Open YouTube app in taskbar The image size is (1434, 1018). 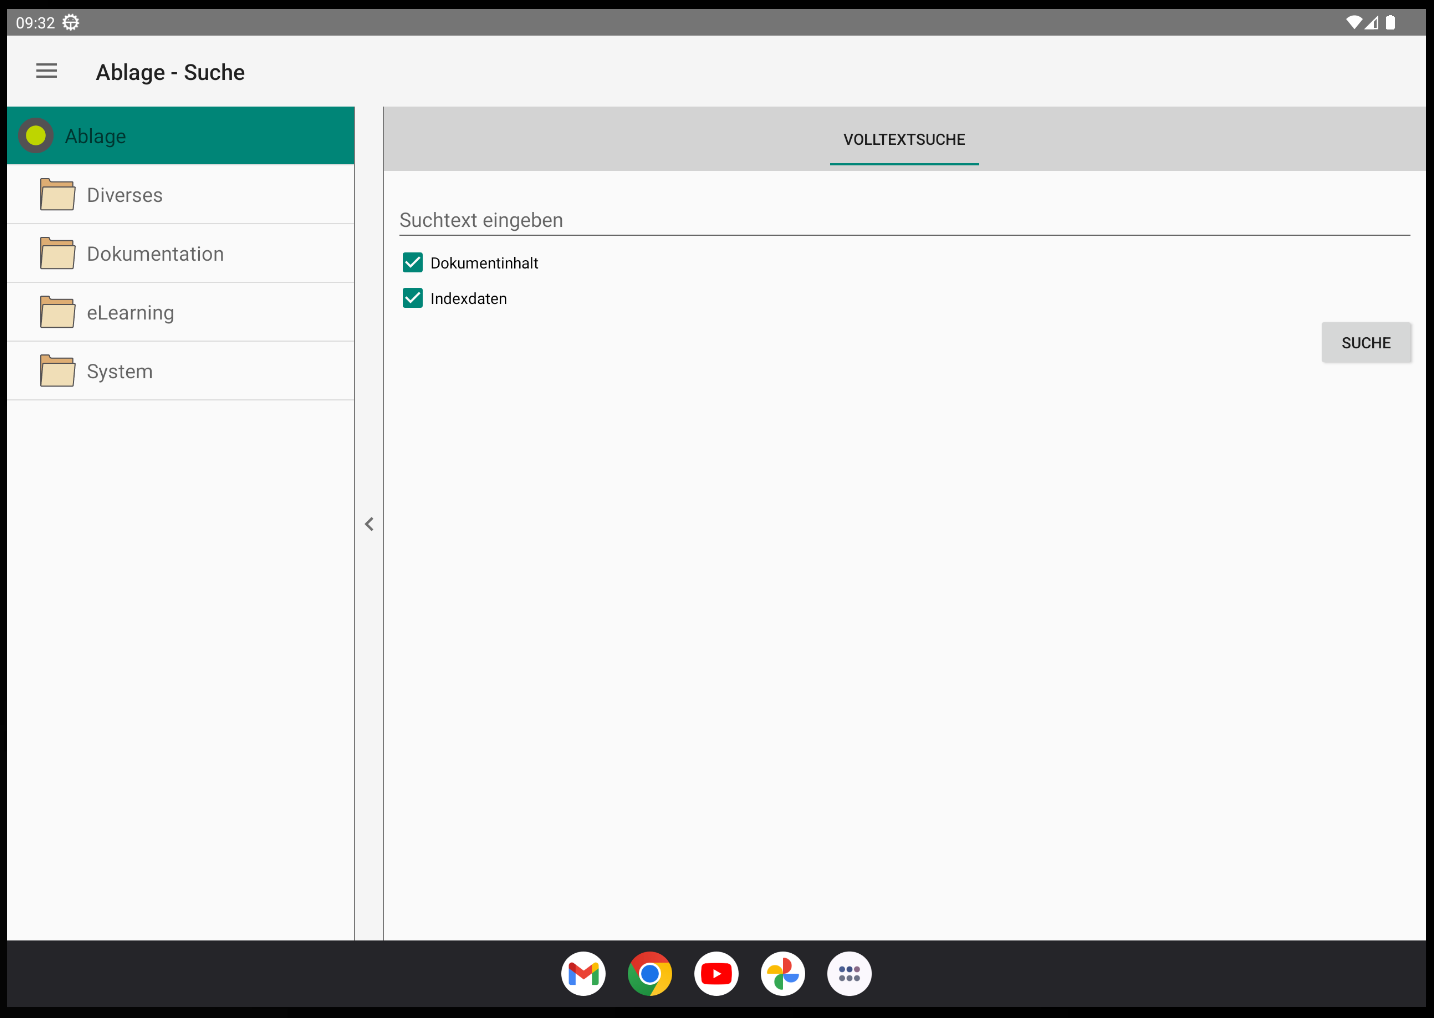(716, 973)
